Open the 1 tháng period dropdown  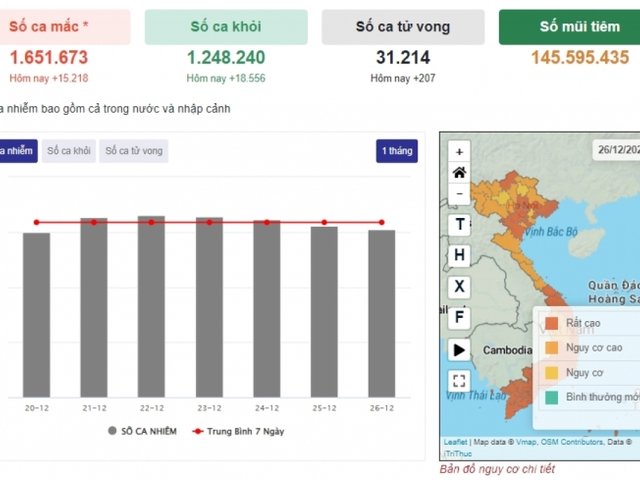(397, 152)
